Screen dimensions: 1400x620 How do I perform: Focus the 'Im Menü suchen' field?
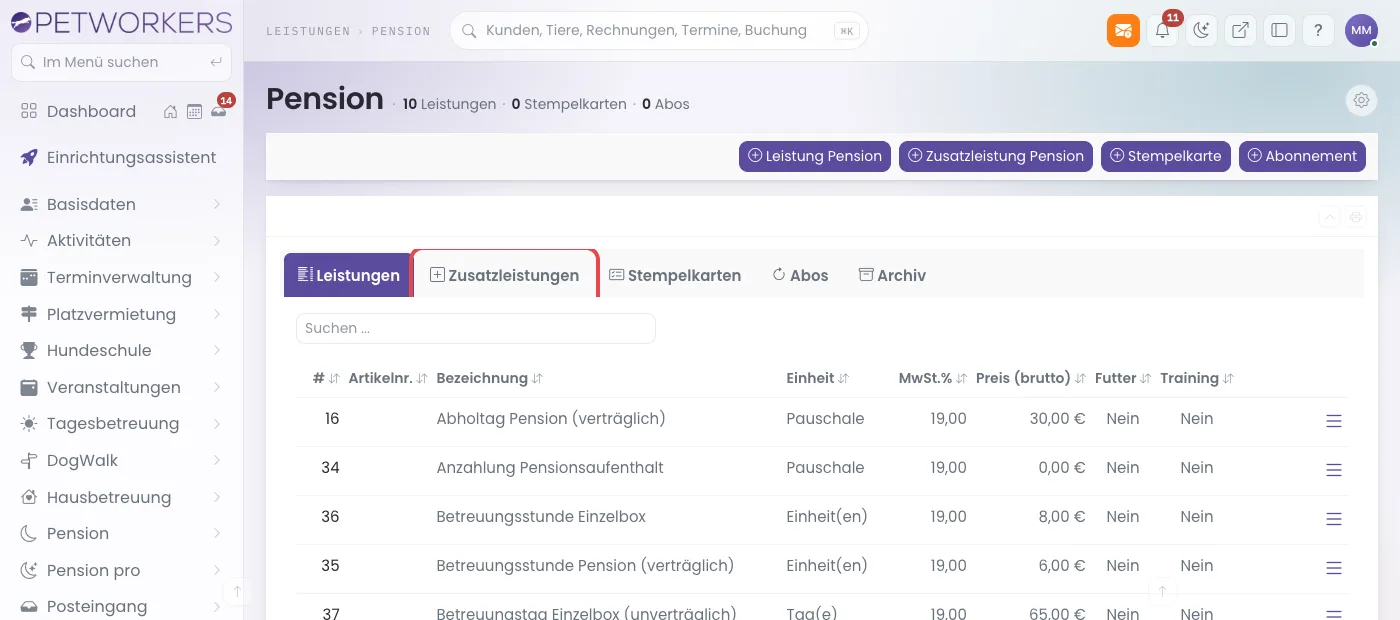click(x=121, y=62)
